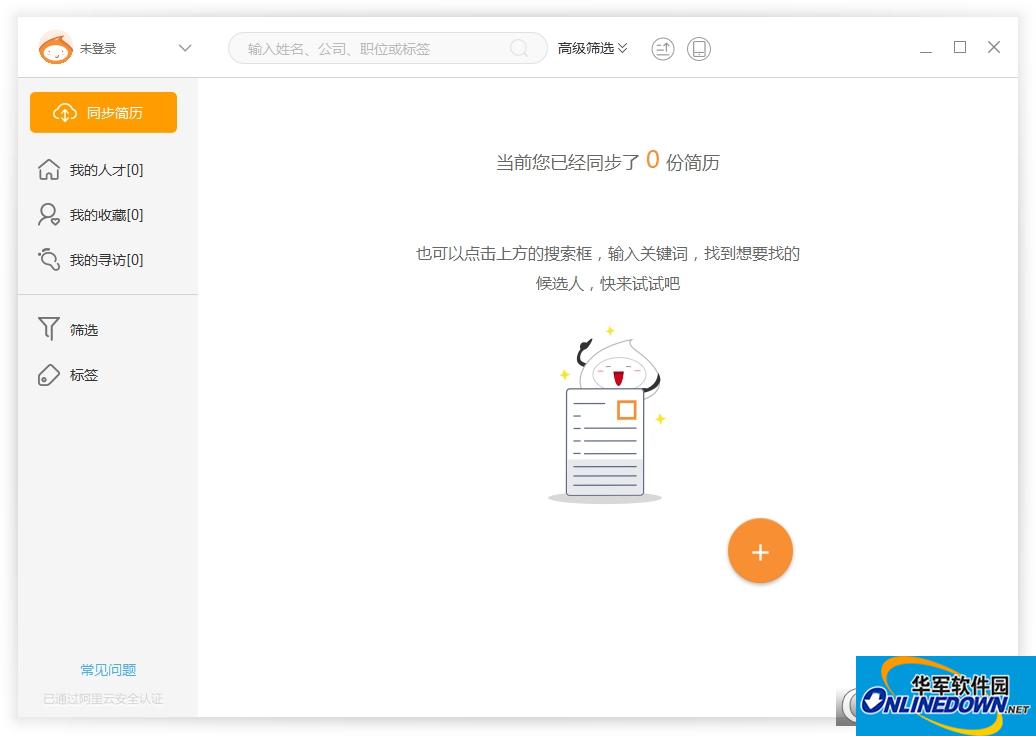Click the house icon beside 我的人才
Screen dimensions: 1036x736
[x=49, y=169]
